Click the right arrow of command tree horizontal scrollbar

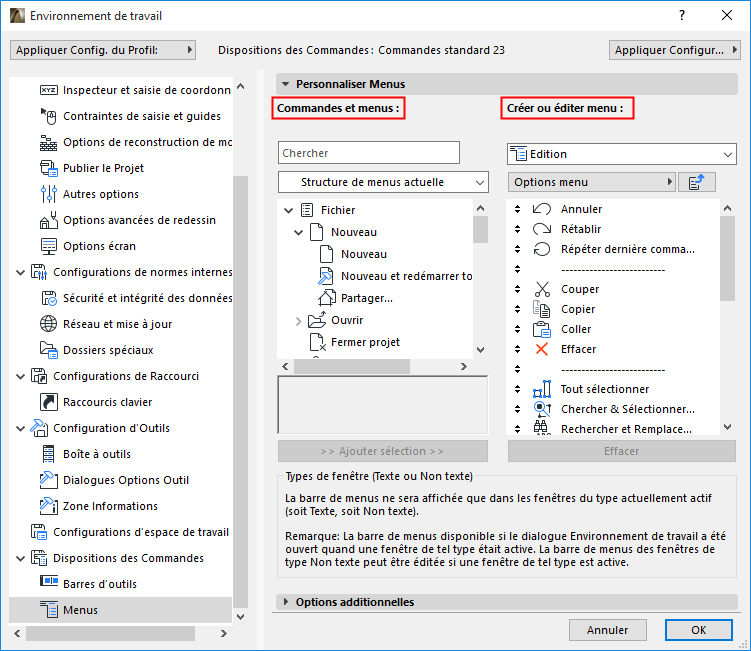pos(464,366)
